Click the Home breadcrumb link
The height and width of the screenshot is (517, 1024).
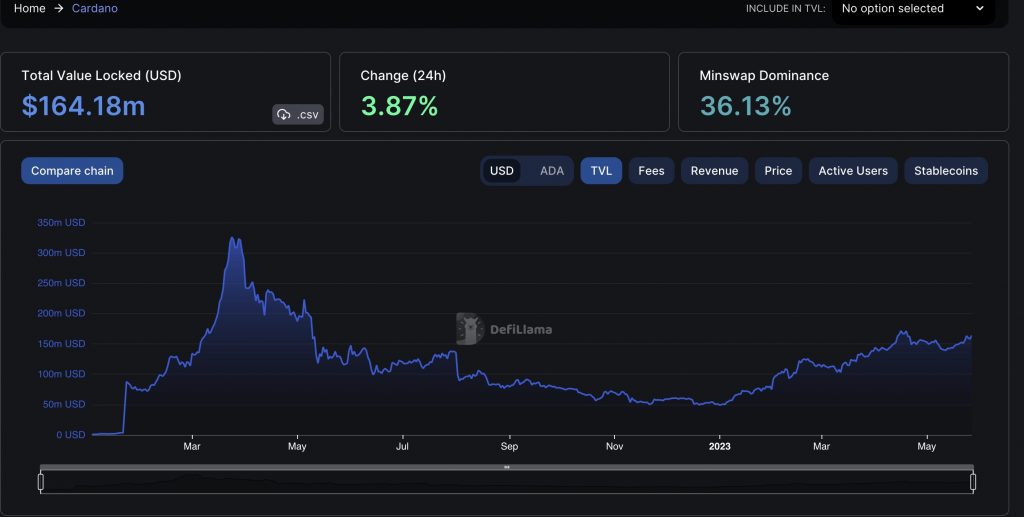pyautogui.click(x=29, y=8)
